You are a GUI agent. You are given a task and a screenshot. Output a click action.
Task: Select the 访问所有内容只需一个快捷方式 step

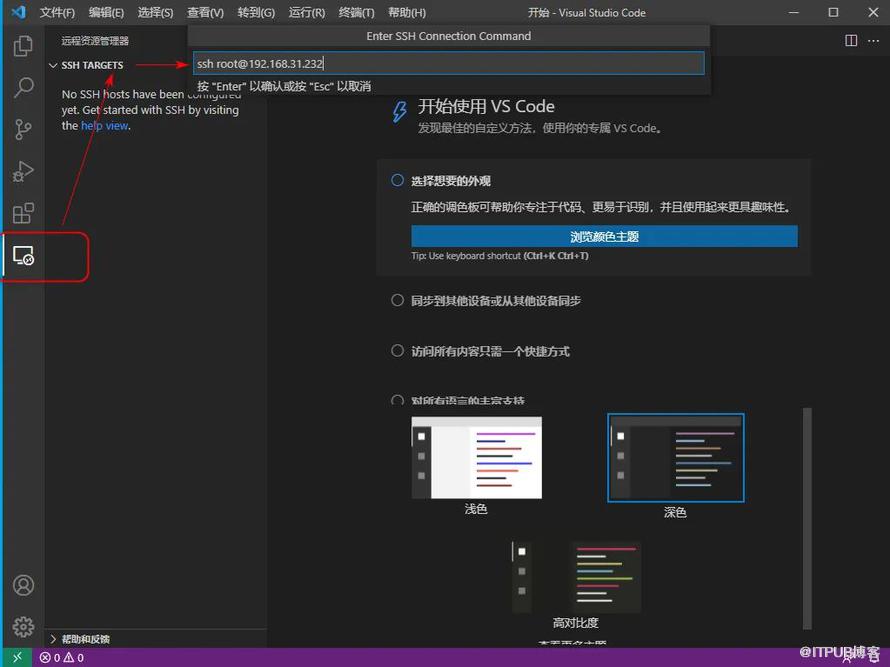398,351
